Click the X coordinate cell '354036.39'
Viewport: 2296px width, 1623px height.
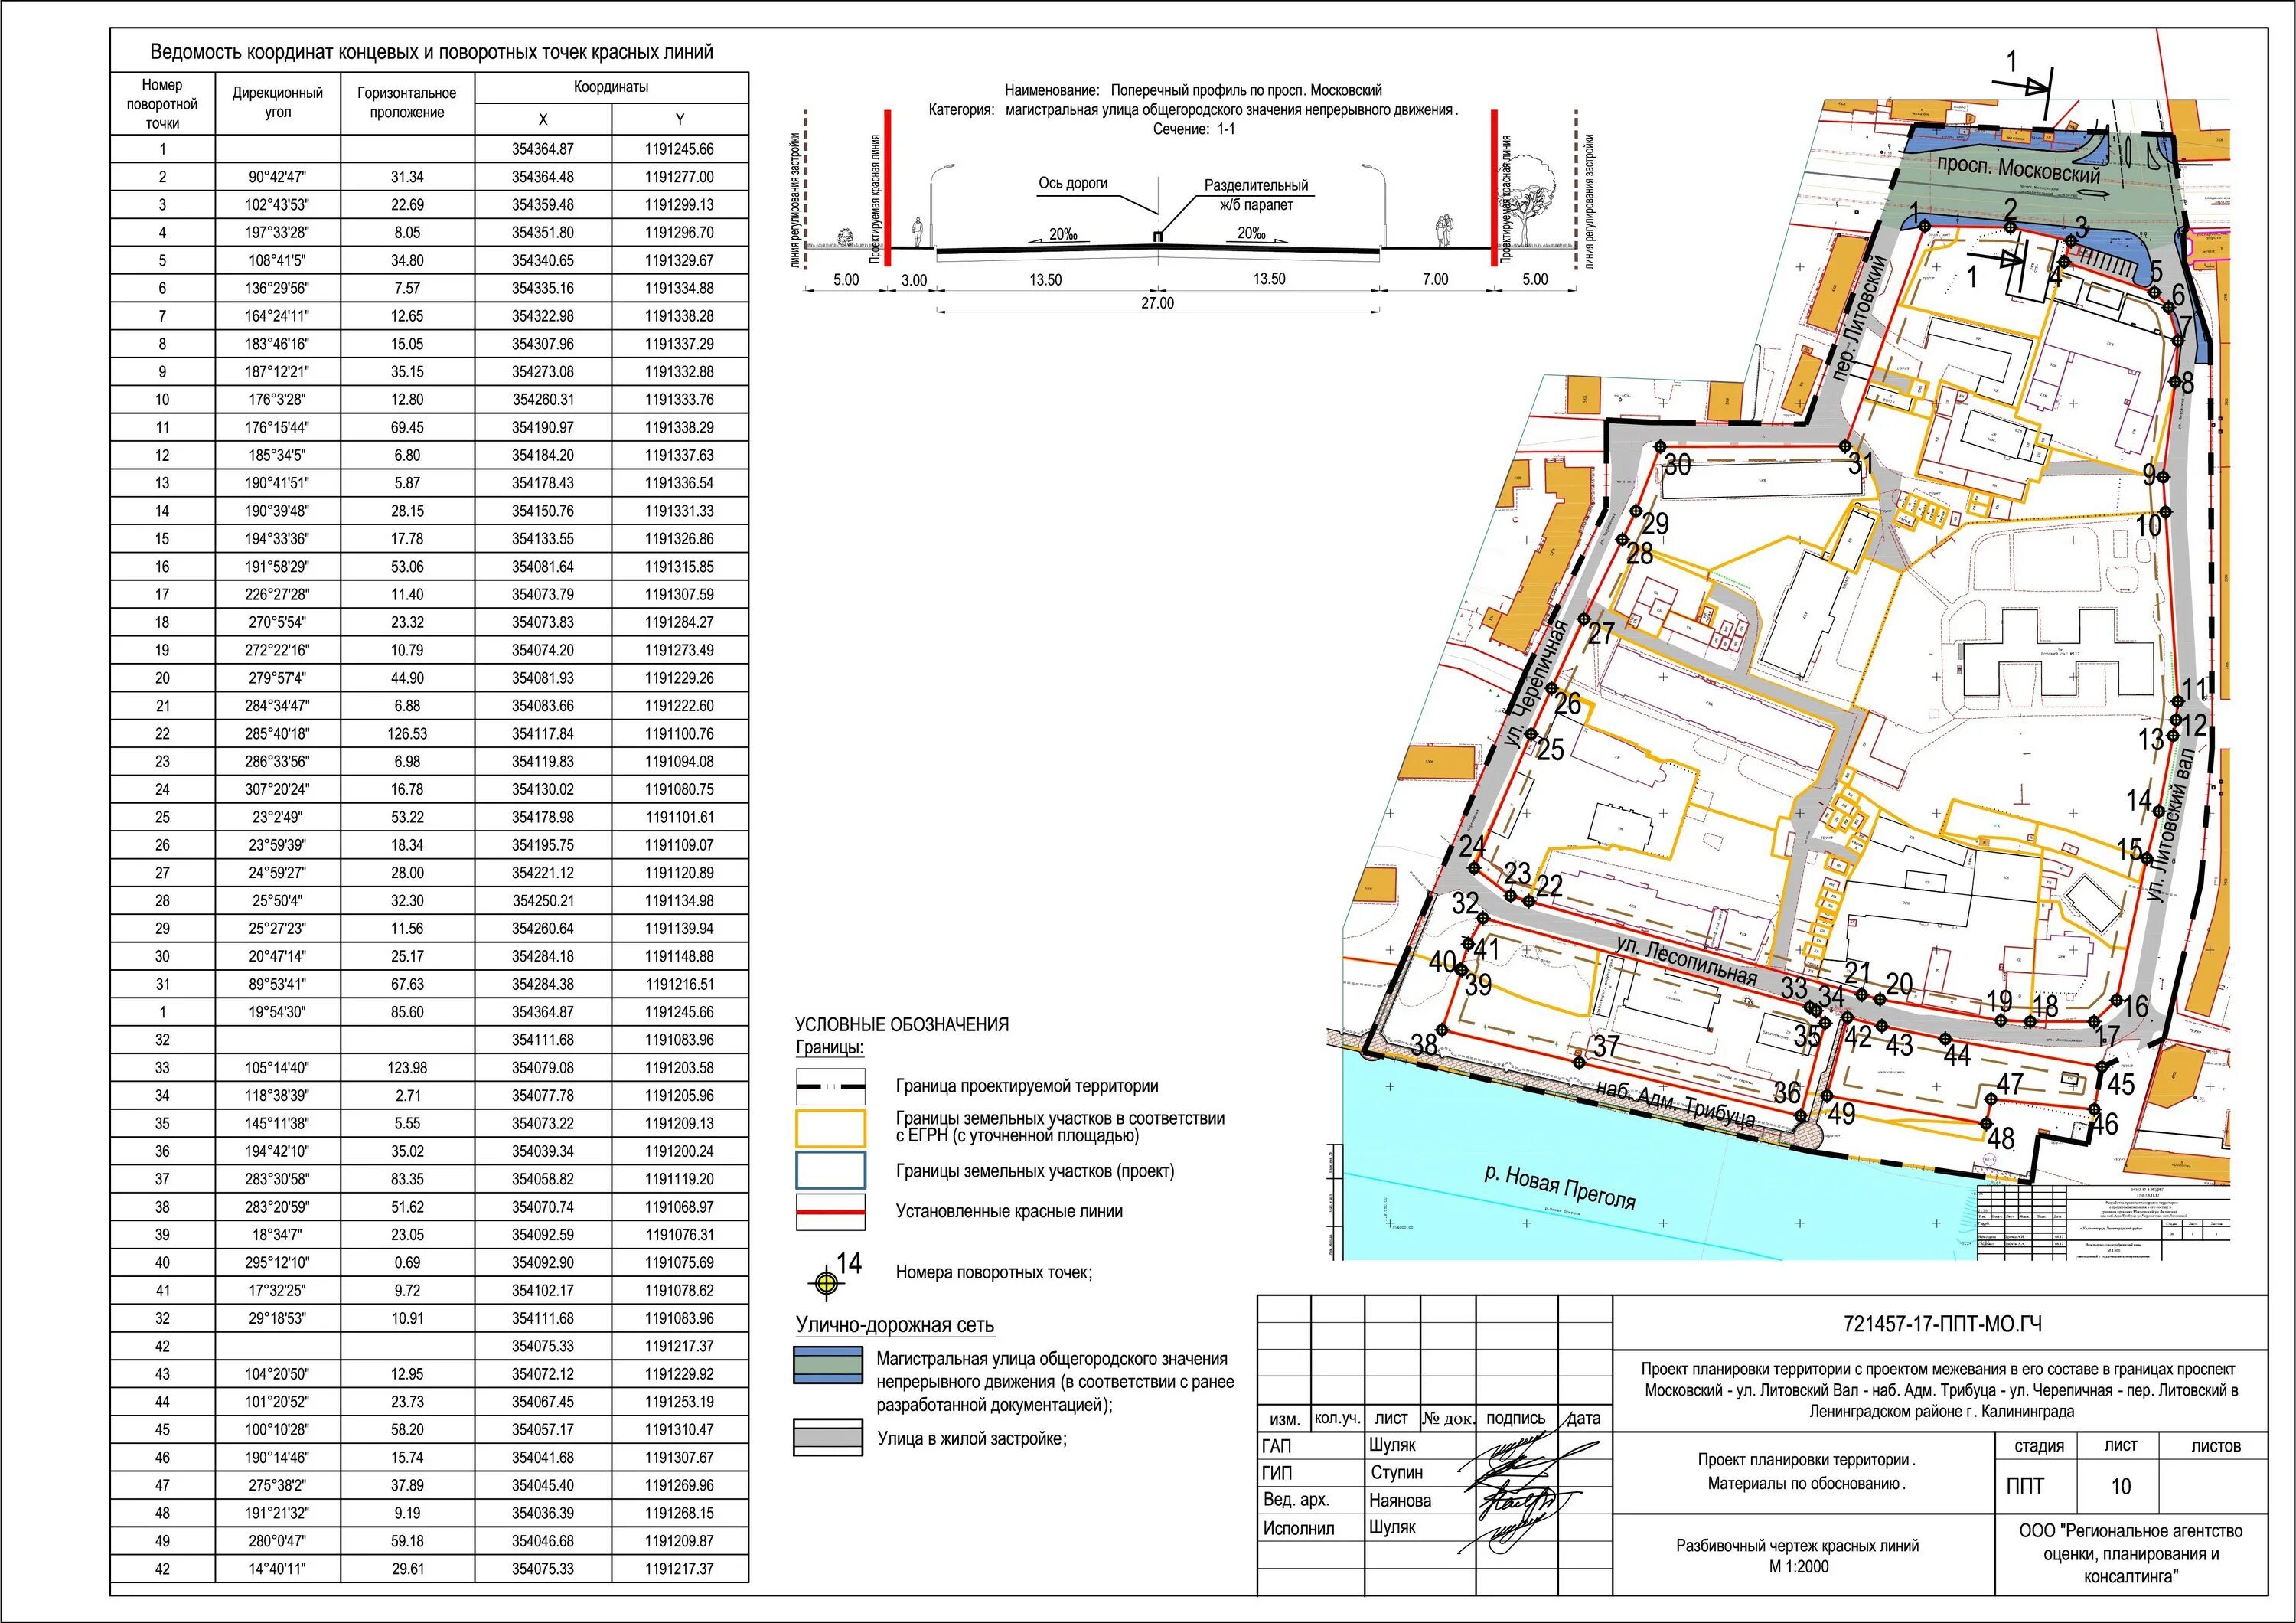click(x=543, y=1513)
